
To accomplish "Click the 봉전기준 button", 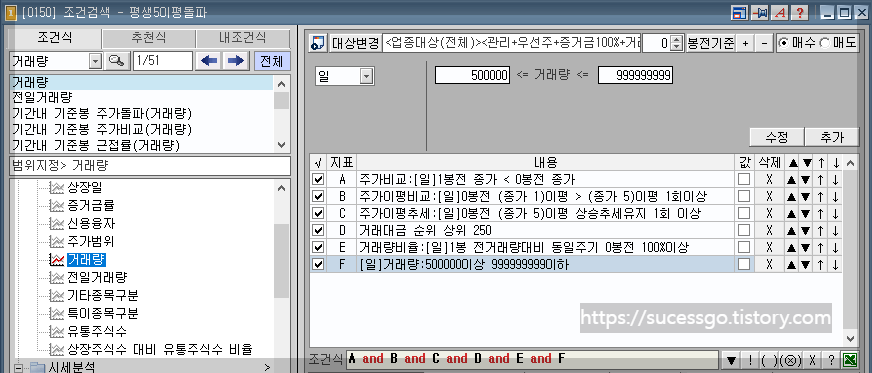I will click(710, 43).
